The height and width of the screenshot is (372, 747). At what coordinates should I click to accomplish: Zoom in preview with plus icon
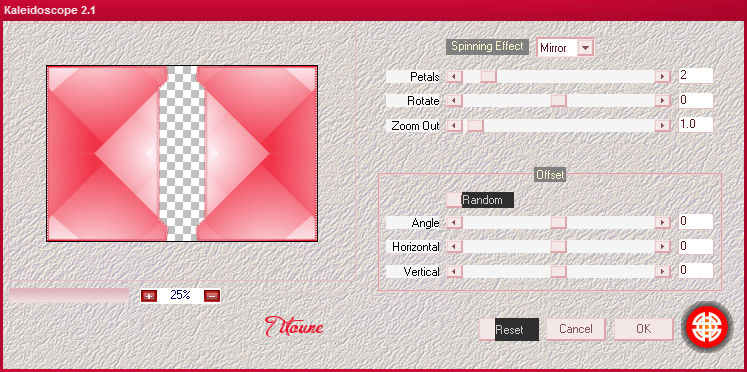point(149,296)
